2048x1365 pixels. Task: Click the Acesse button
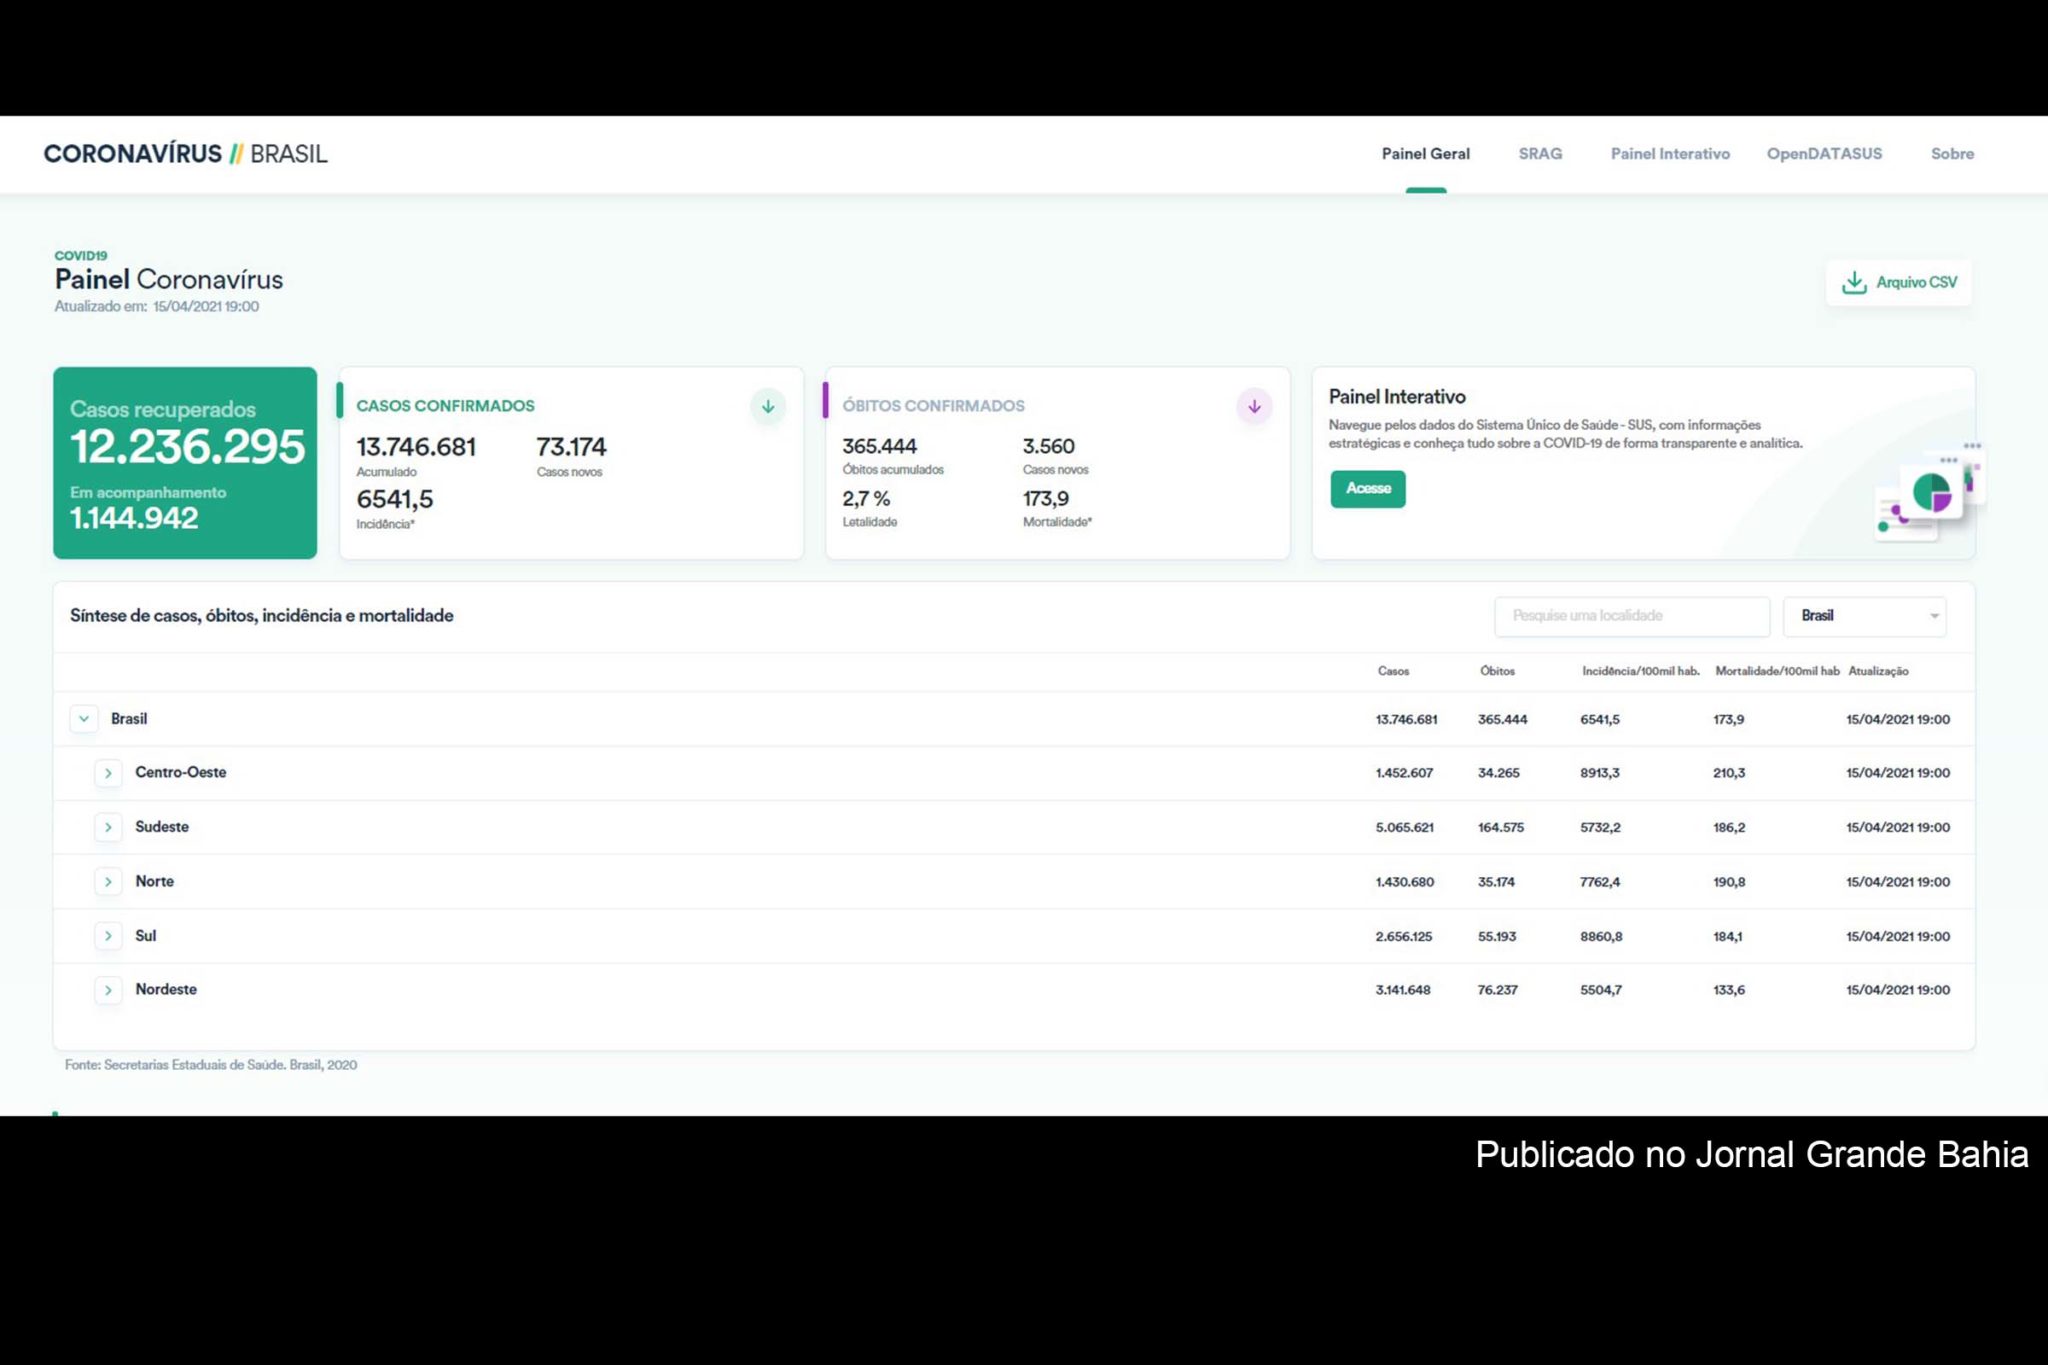[x=1367, y=489]
